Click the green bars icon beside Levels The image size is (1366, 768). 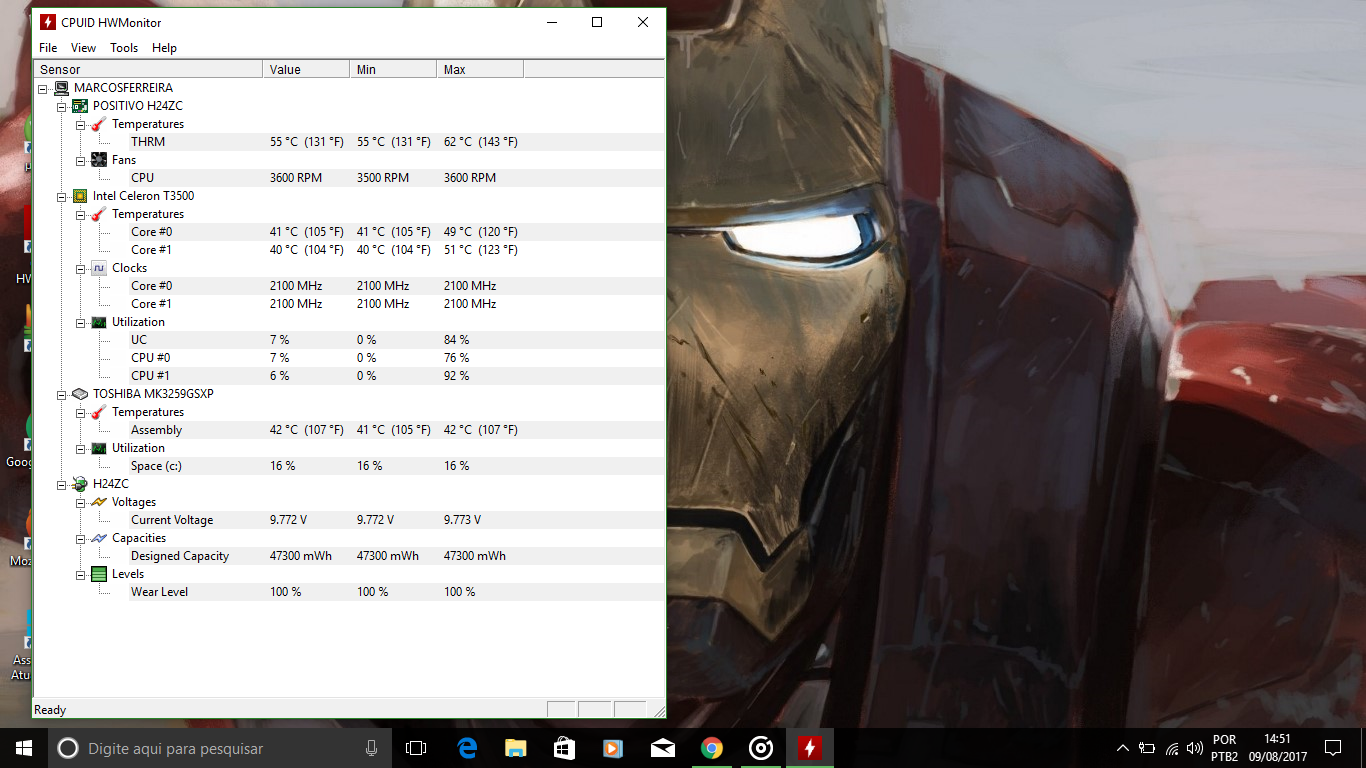pyautogui.click(x=98, y=574)
